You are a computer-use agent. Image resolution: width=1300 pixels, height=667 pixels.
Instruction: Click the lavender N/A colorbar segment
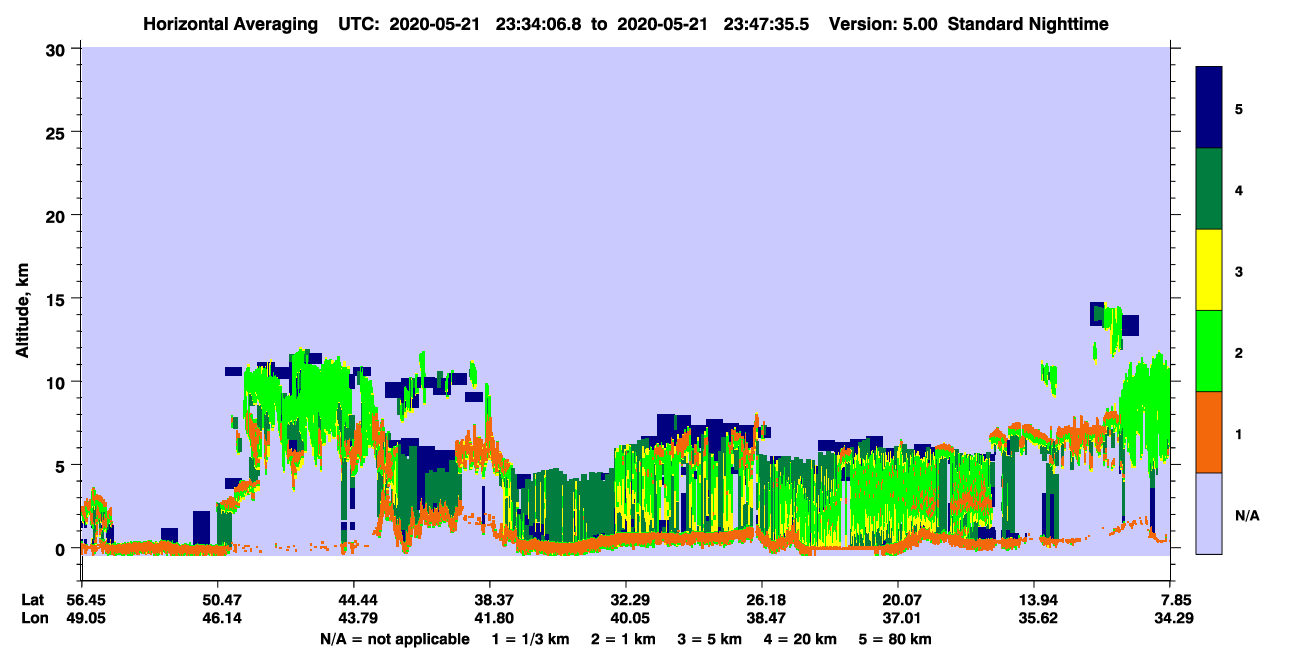click(x=1209, y=512)
